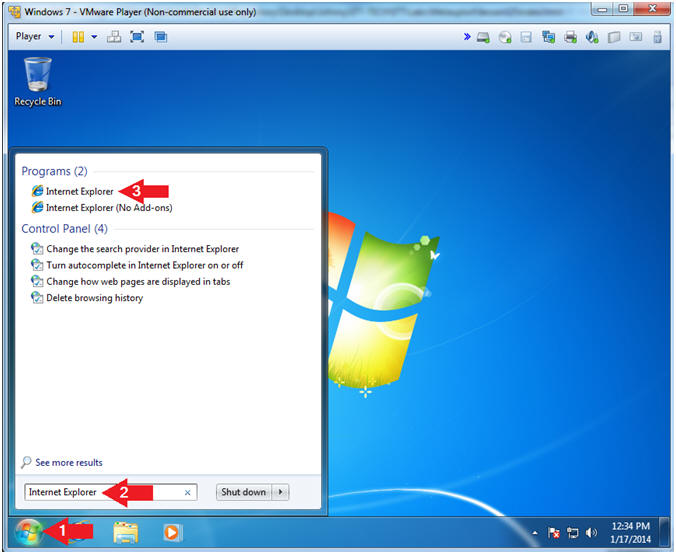Expand the power options arrow beside pause
The image size is (676, 554).
pyautogui.click(x=94, y=37)
